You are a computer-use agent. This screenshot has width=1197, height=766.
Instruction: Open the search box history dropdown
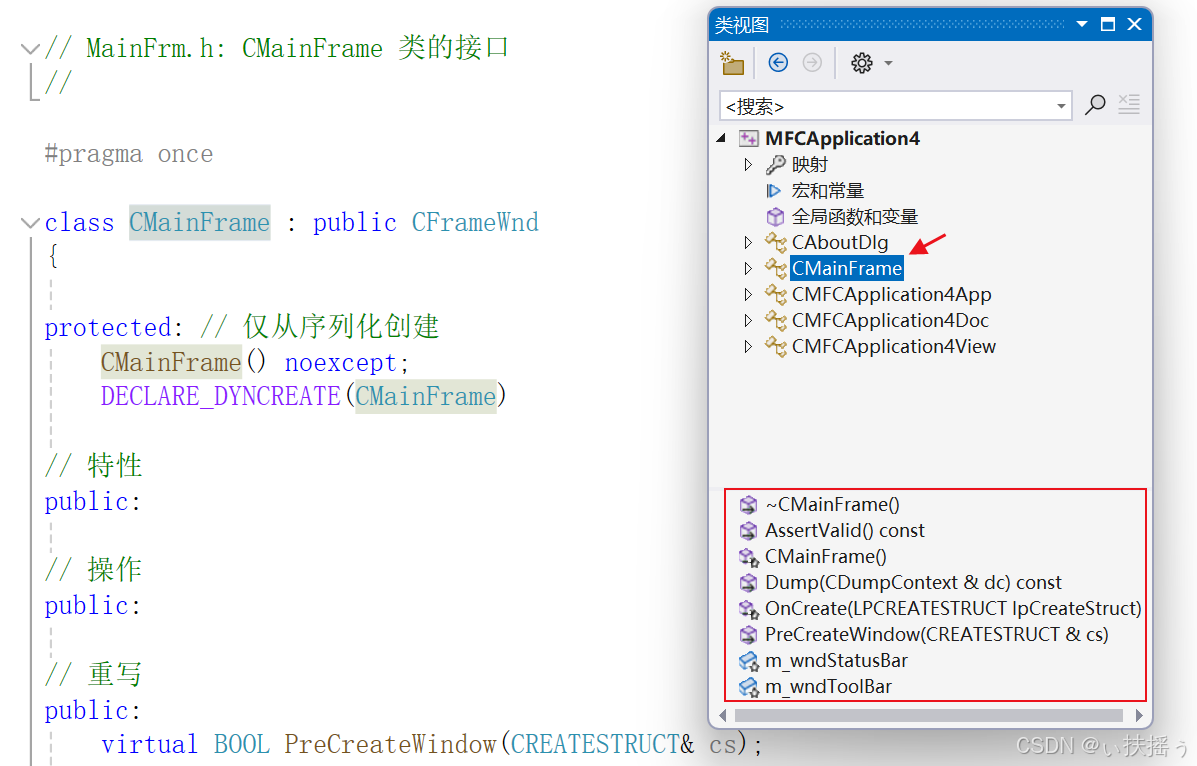point(1061,106)
